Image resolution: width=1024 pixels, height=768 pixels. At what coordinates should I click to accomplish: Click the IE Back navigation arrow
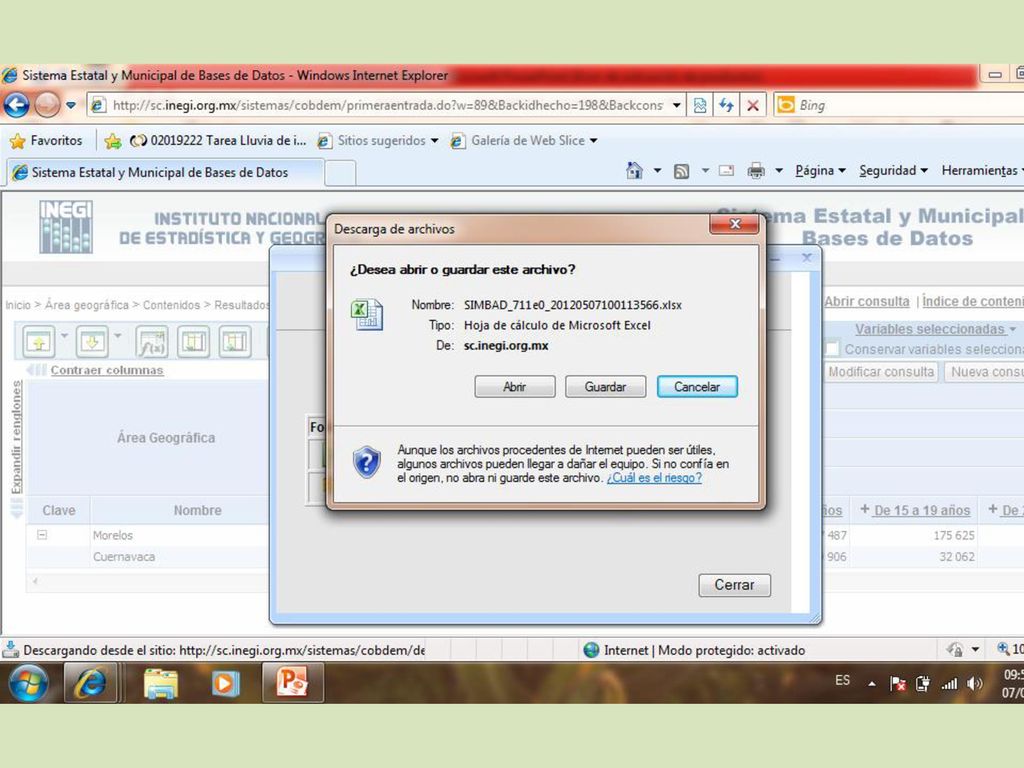(x=17, y=104)
